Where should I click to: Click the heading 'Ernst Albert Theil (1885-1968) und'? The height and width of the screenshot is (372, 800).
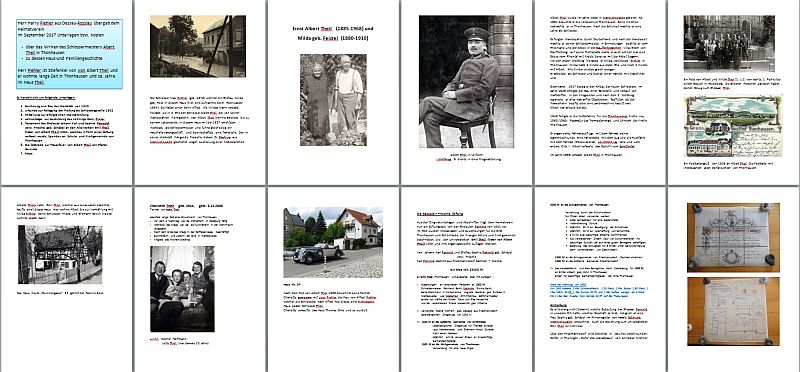click(x=332, y=29)
